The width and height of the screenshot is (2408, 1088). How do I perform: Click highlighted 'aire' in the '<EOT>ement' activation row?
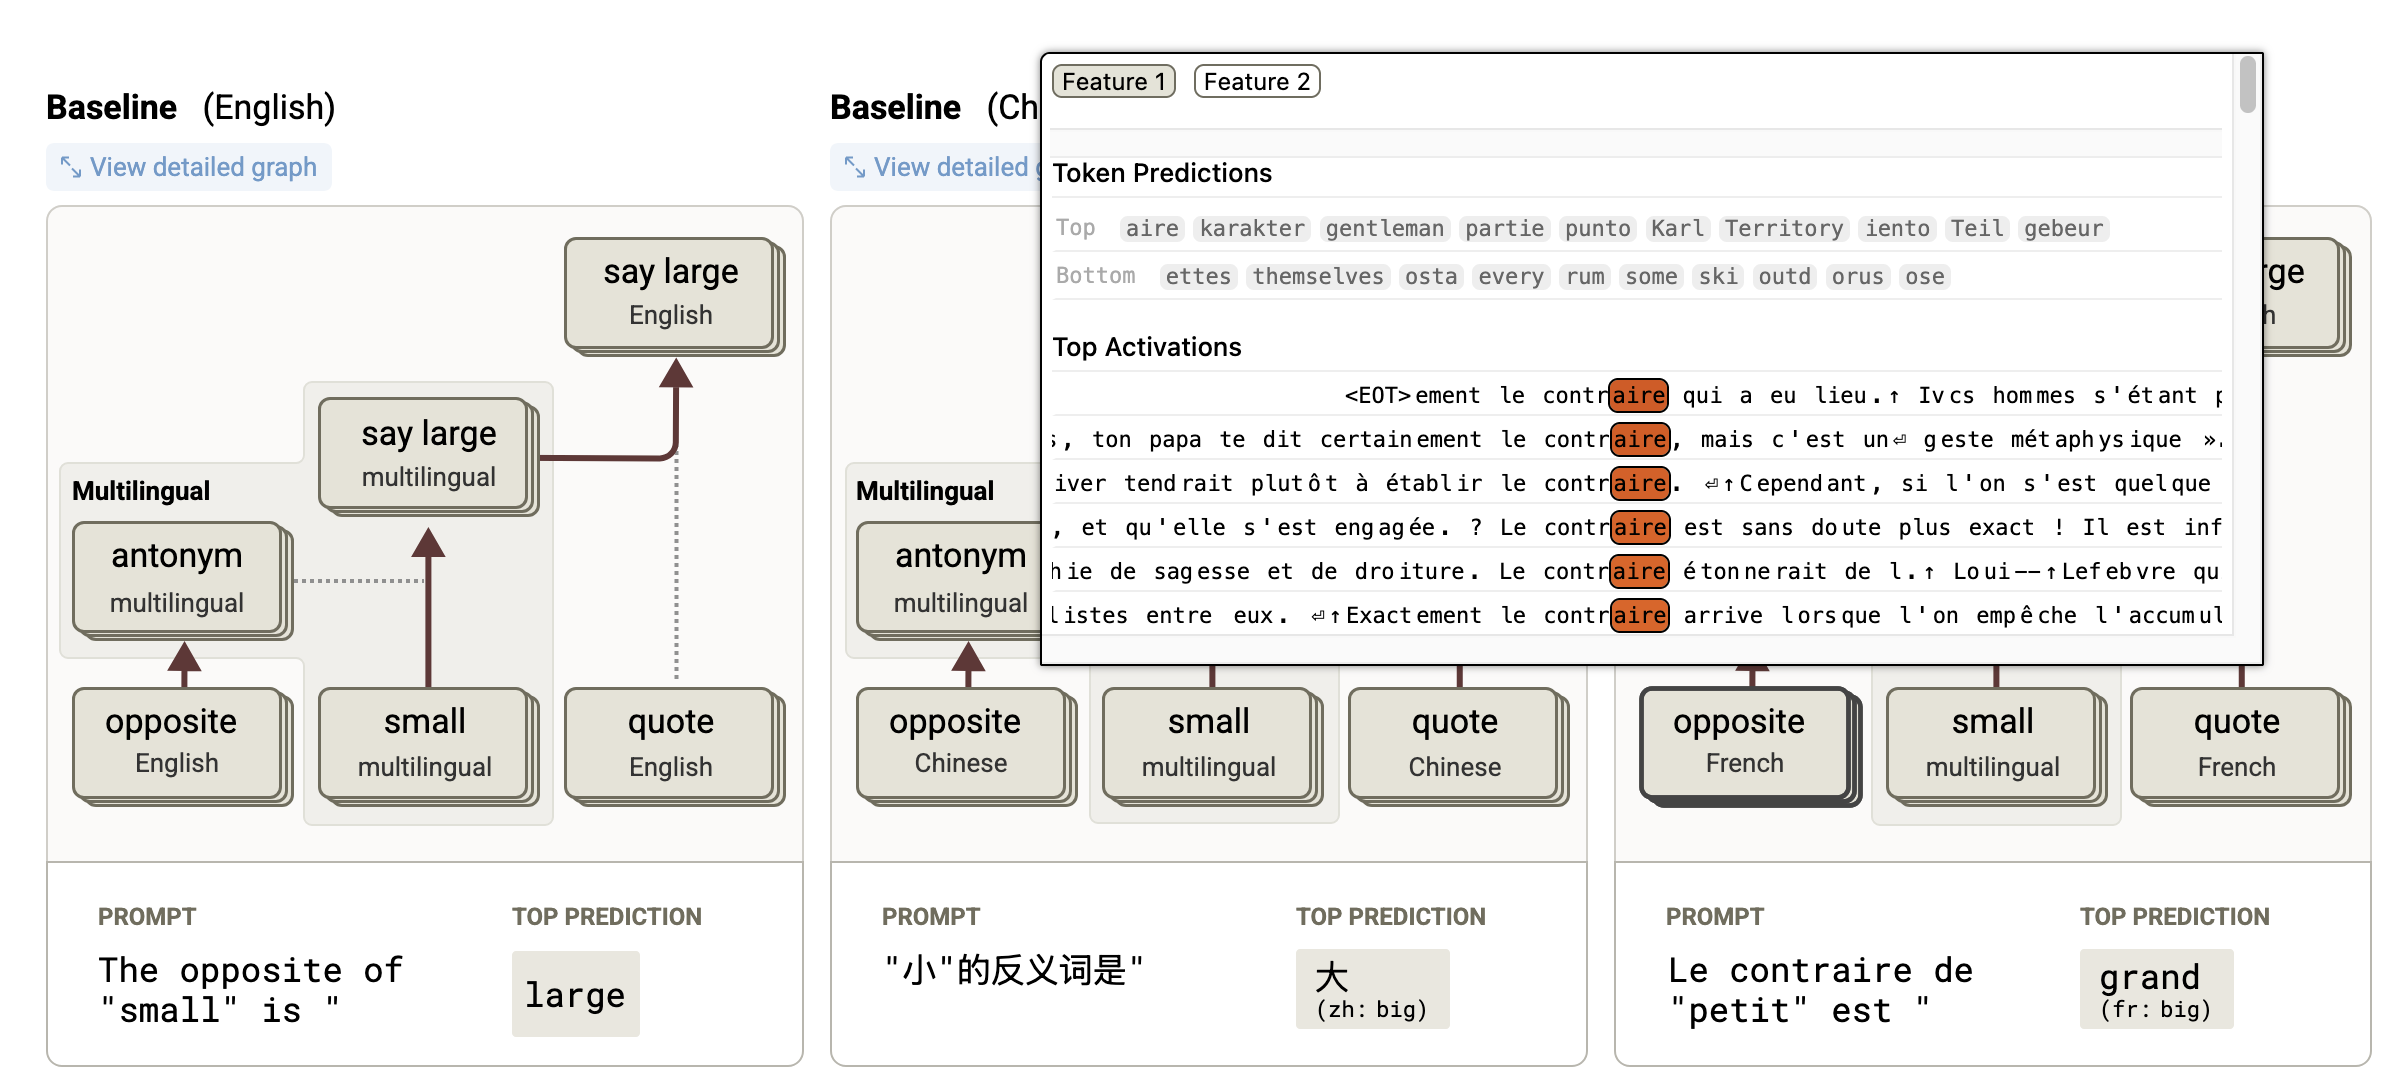pos(1639,396)
